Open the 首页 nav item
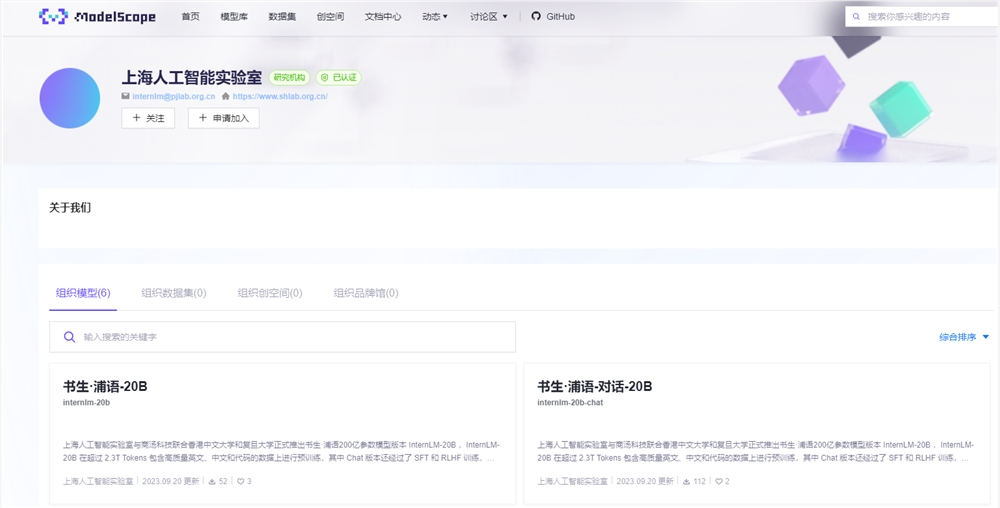The height and width of the screenshot is (508, 1000). [190, 17]
